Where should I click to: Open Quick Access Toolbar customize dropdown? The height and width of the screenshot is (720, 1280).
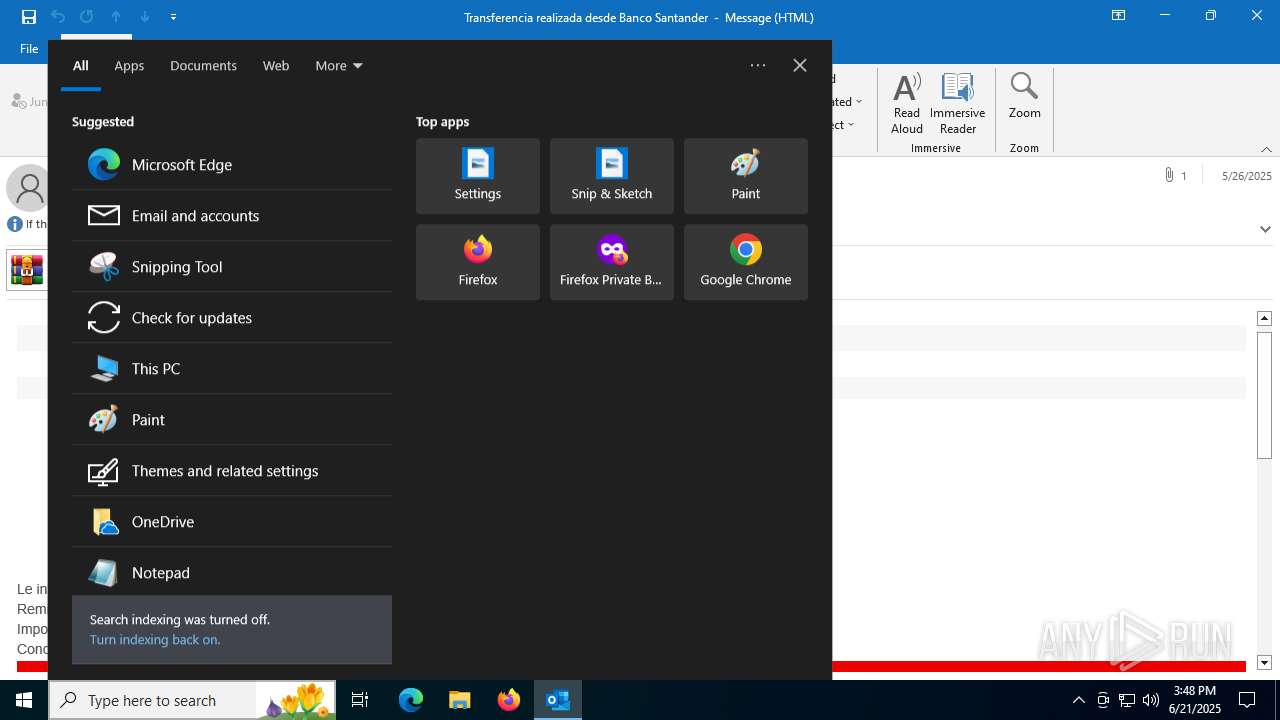tap(173, 17)
